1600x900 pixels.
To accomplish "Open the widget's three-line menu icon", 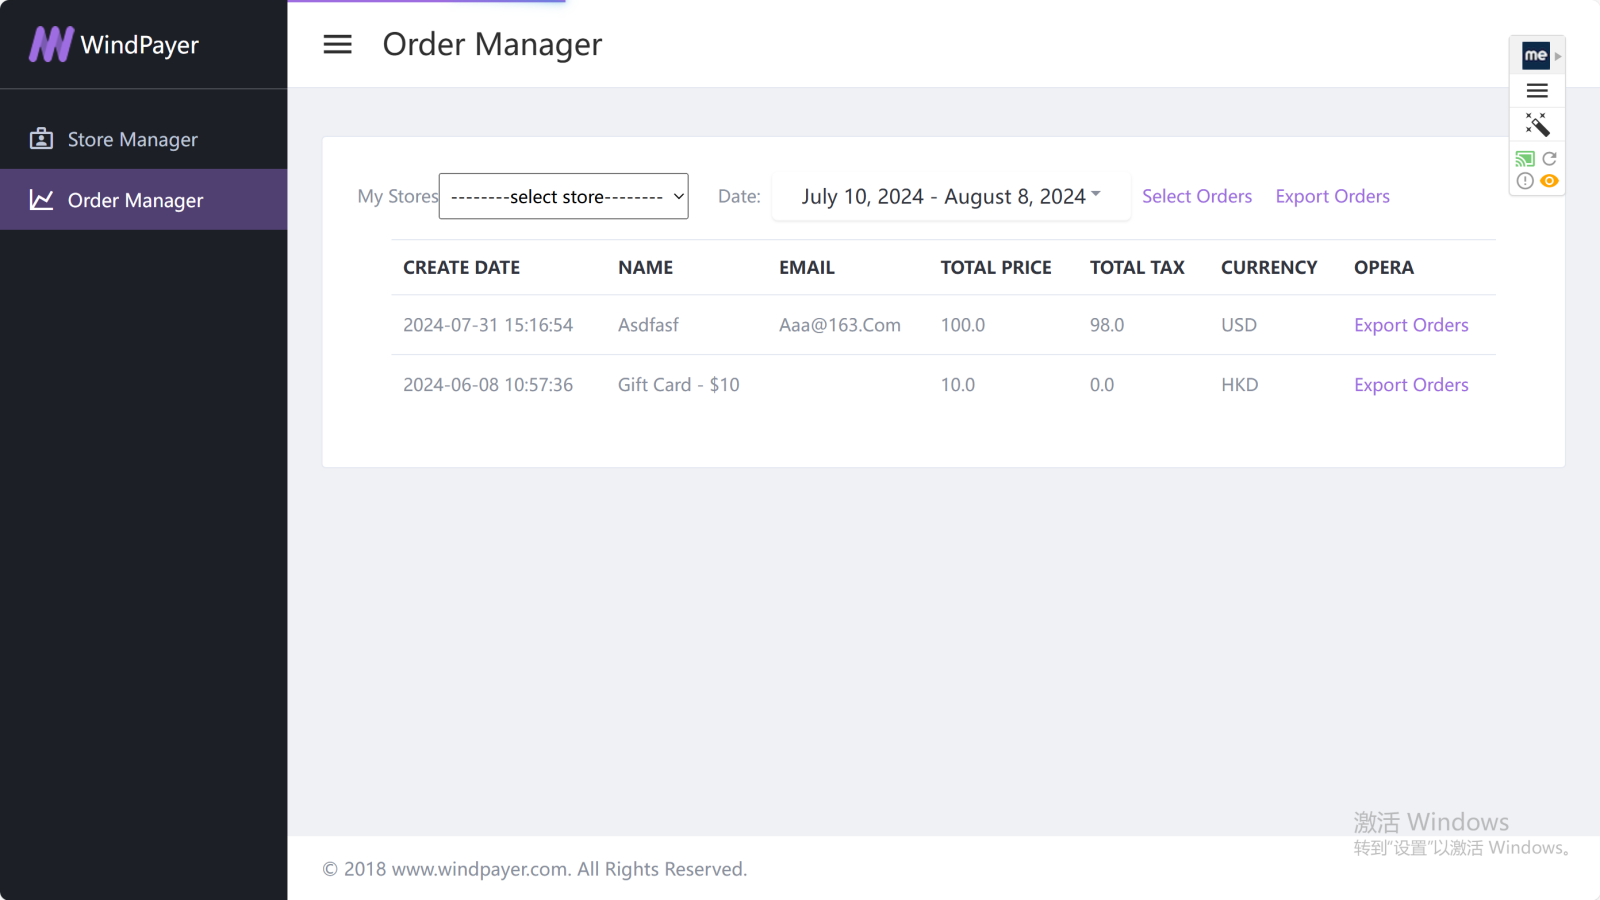I will [x=1537, y=91].
